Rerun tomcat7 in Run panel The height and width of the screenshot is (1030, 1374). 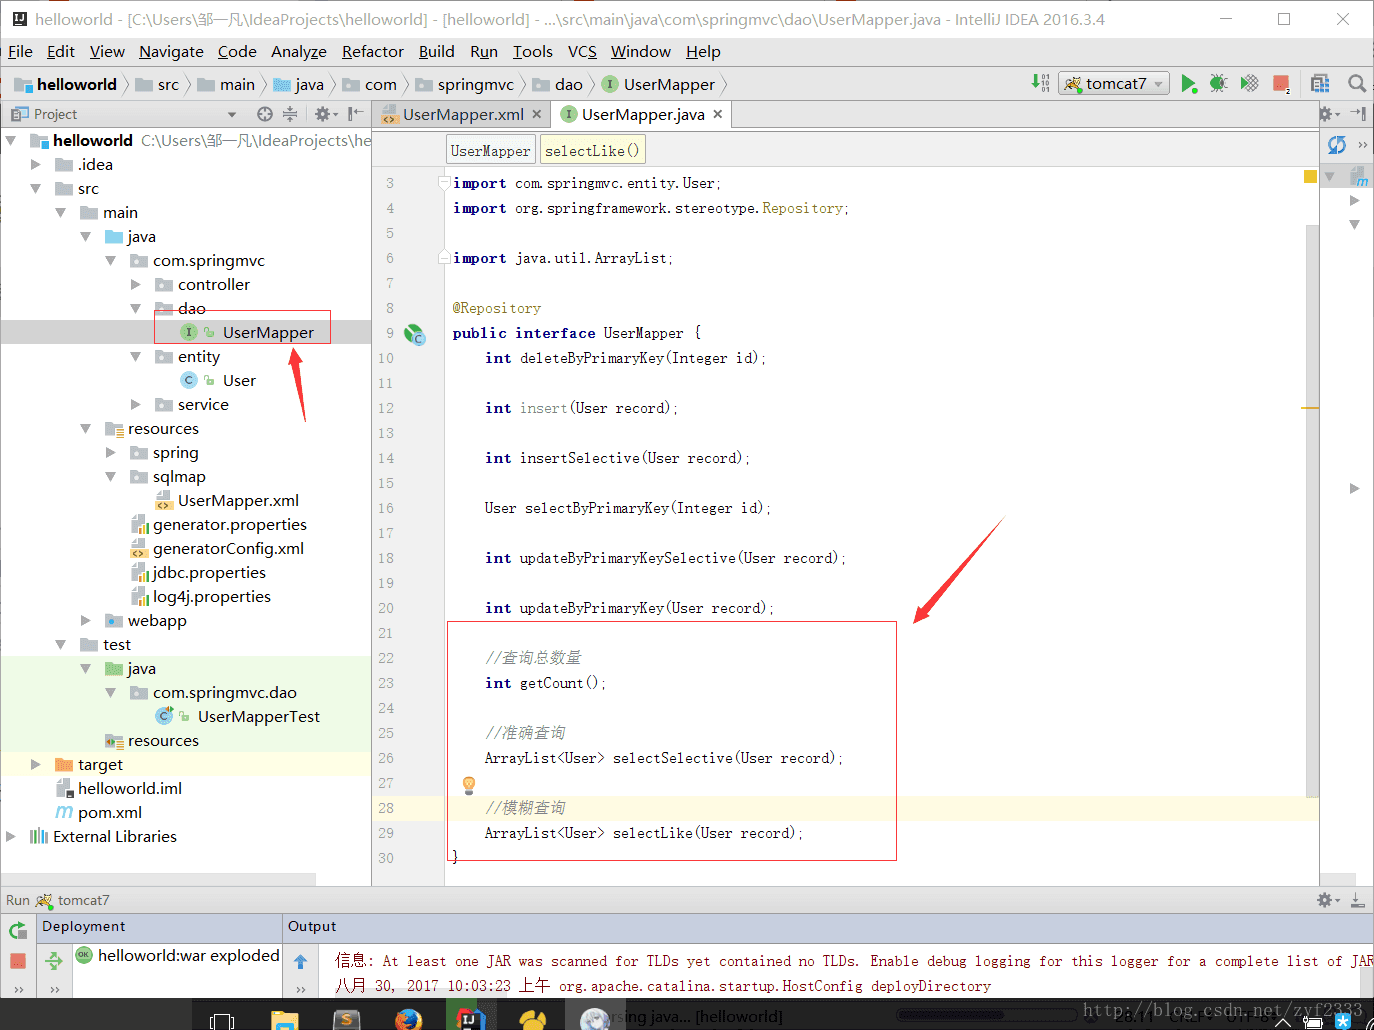click(x=18, y=931)
